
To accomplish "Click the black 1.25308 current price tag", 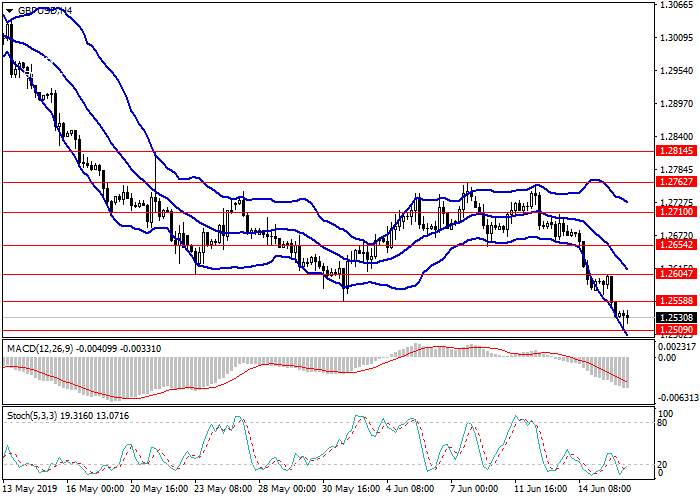I will [x=677, y=317].
